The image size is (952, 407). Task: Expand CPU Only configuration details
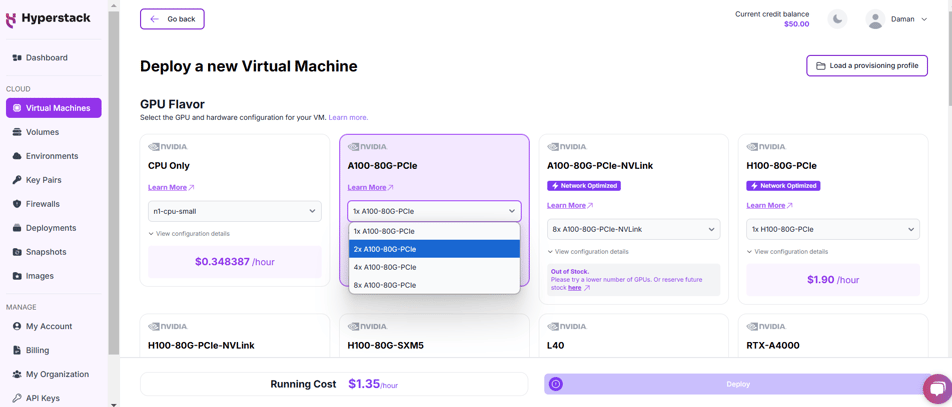click(189, 234)
